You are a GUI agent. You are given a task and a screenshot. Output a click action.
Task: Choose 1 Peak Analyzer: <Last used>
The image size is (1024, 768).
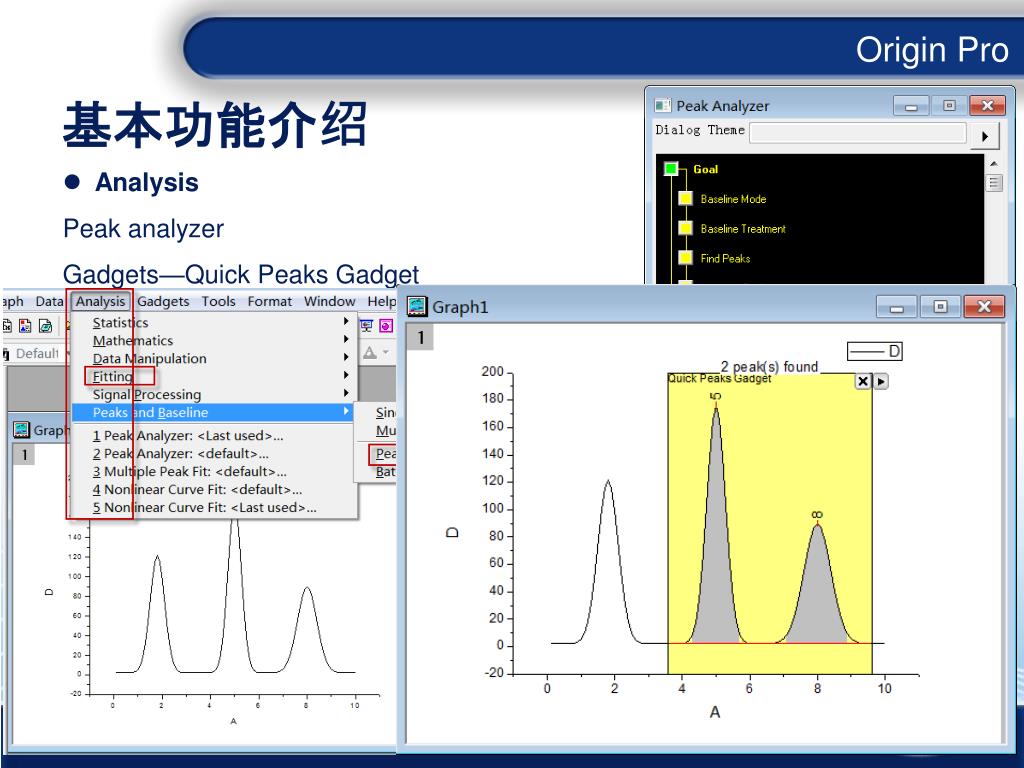(x=214, y=436)
